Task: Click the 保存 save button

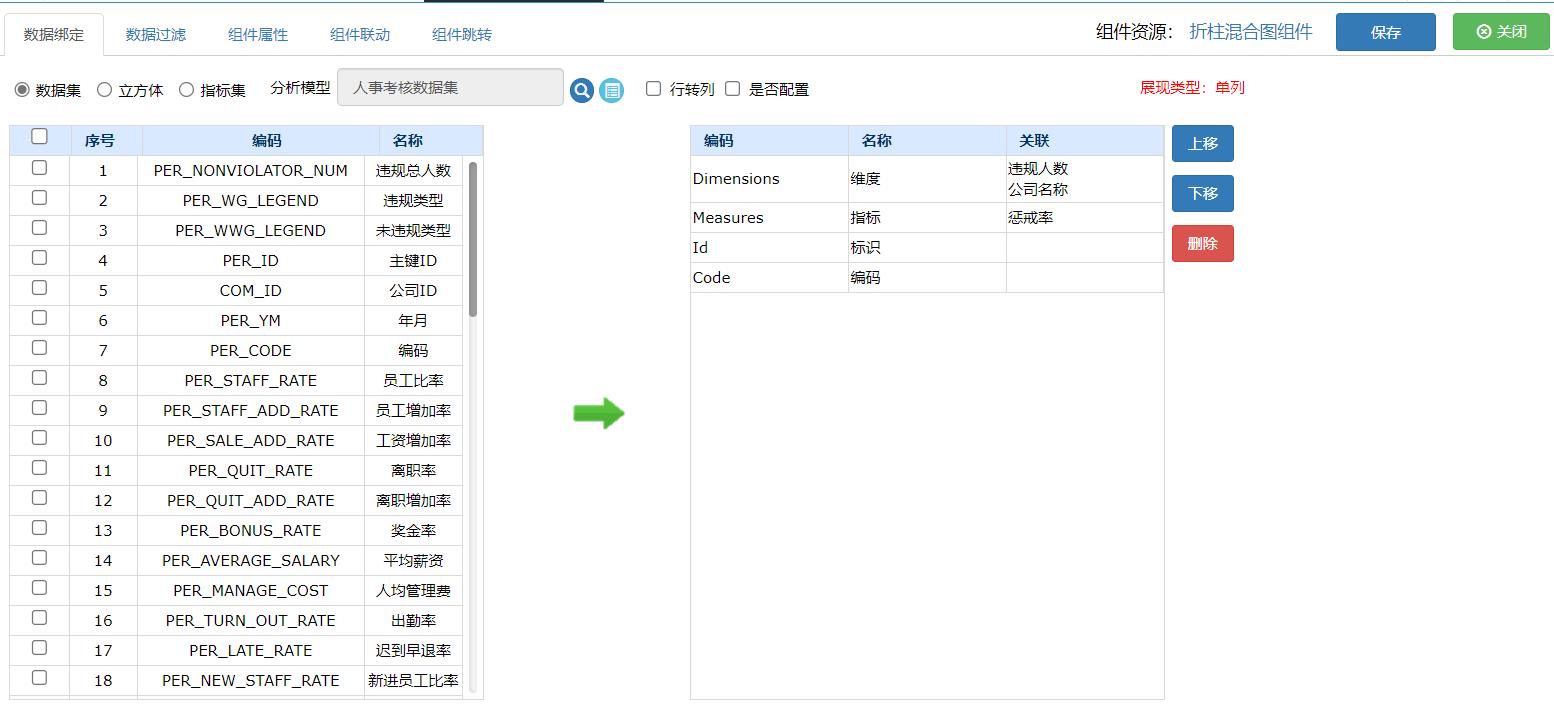Action: pos(1385,31)
